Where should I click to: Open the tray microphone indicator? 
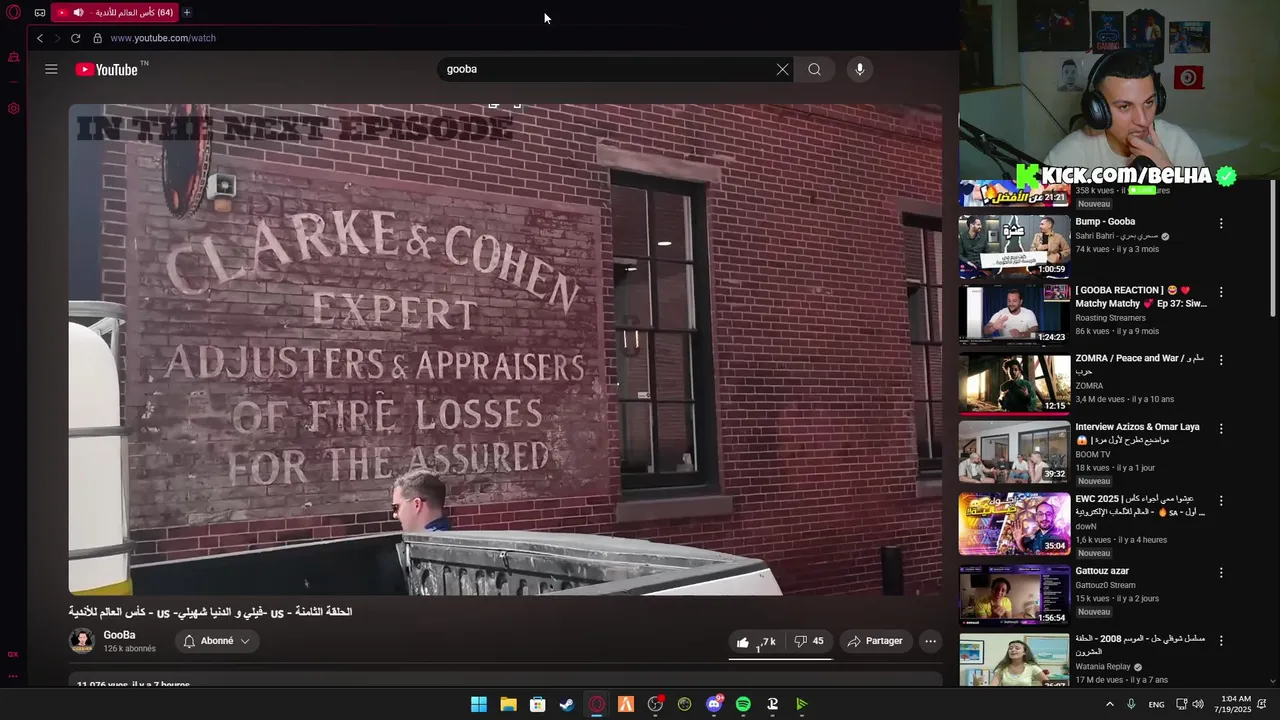coord(1131,704)
